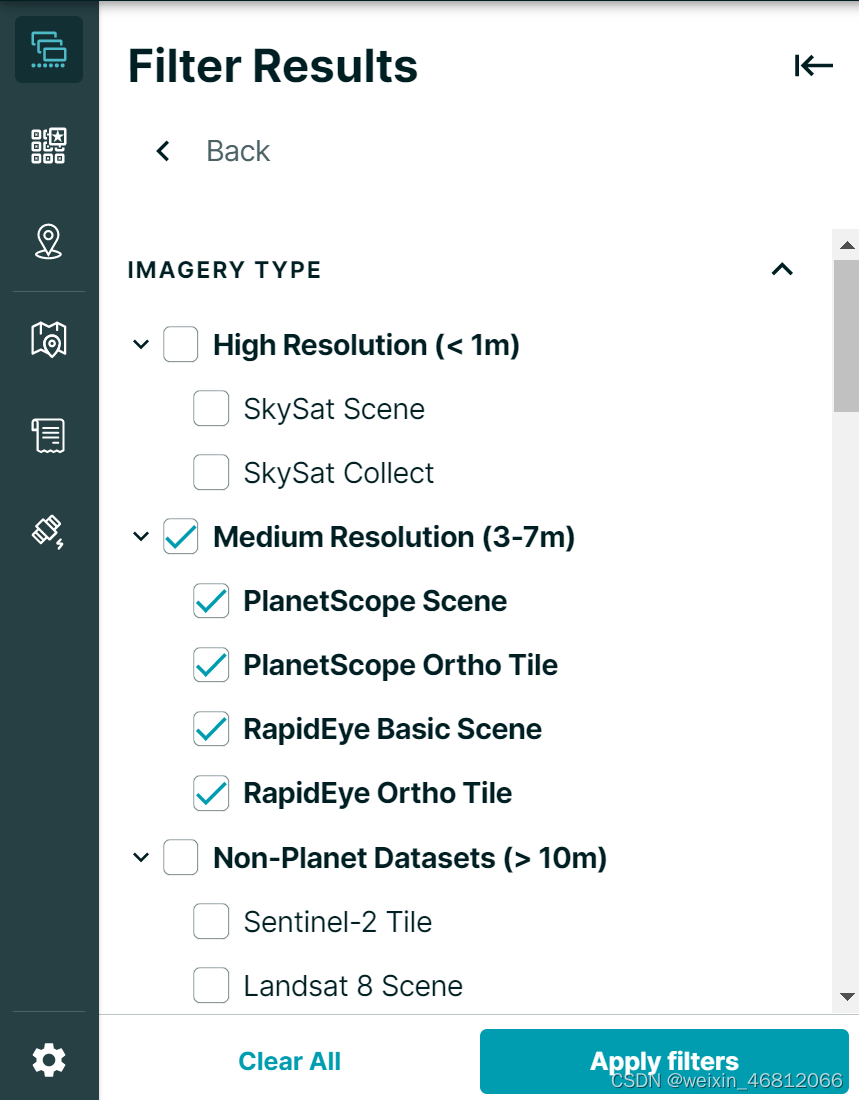Open the orders receipt list icon

pyautogui.click(x=48, y=436)
